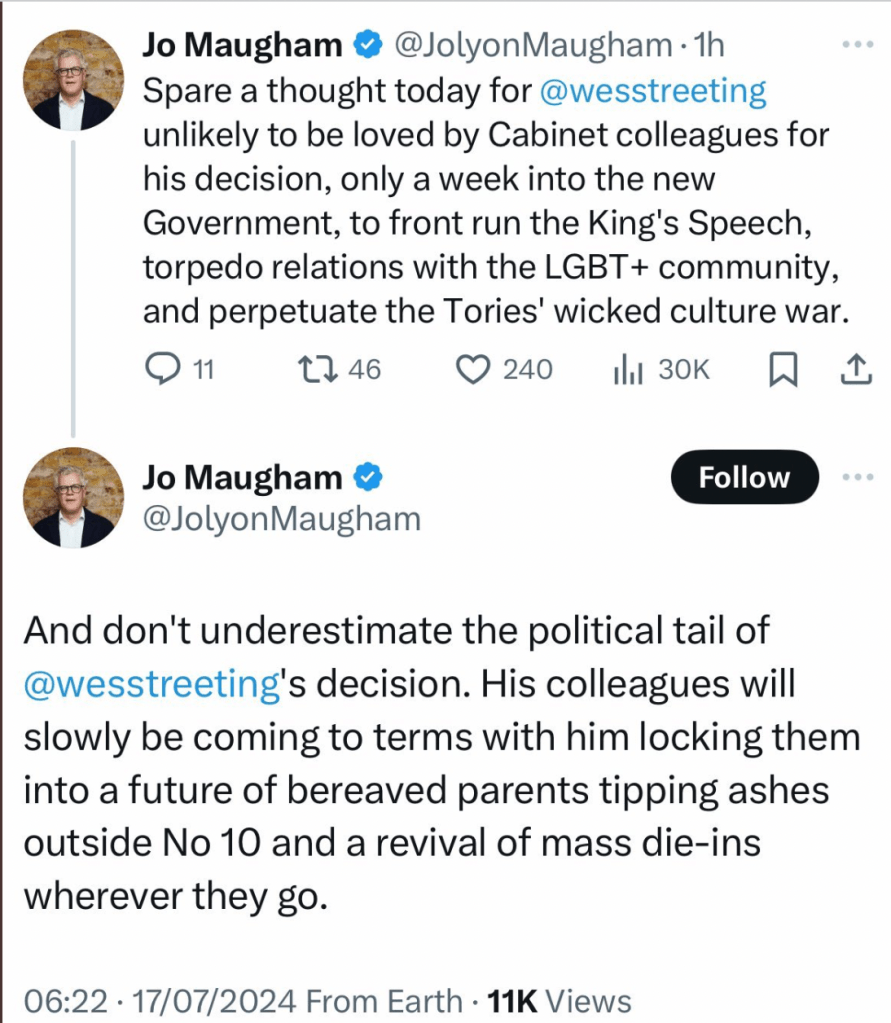891x1023 pixels.
Task: Click the @JolyonMaugham handle under second name
Action: coord(281,519)
